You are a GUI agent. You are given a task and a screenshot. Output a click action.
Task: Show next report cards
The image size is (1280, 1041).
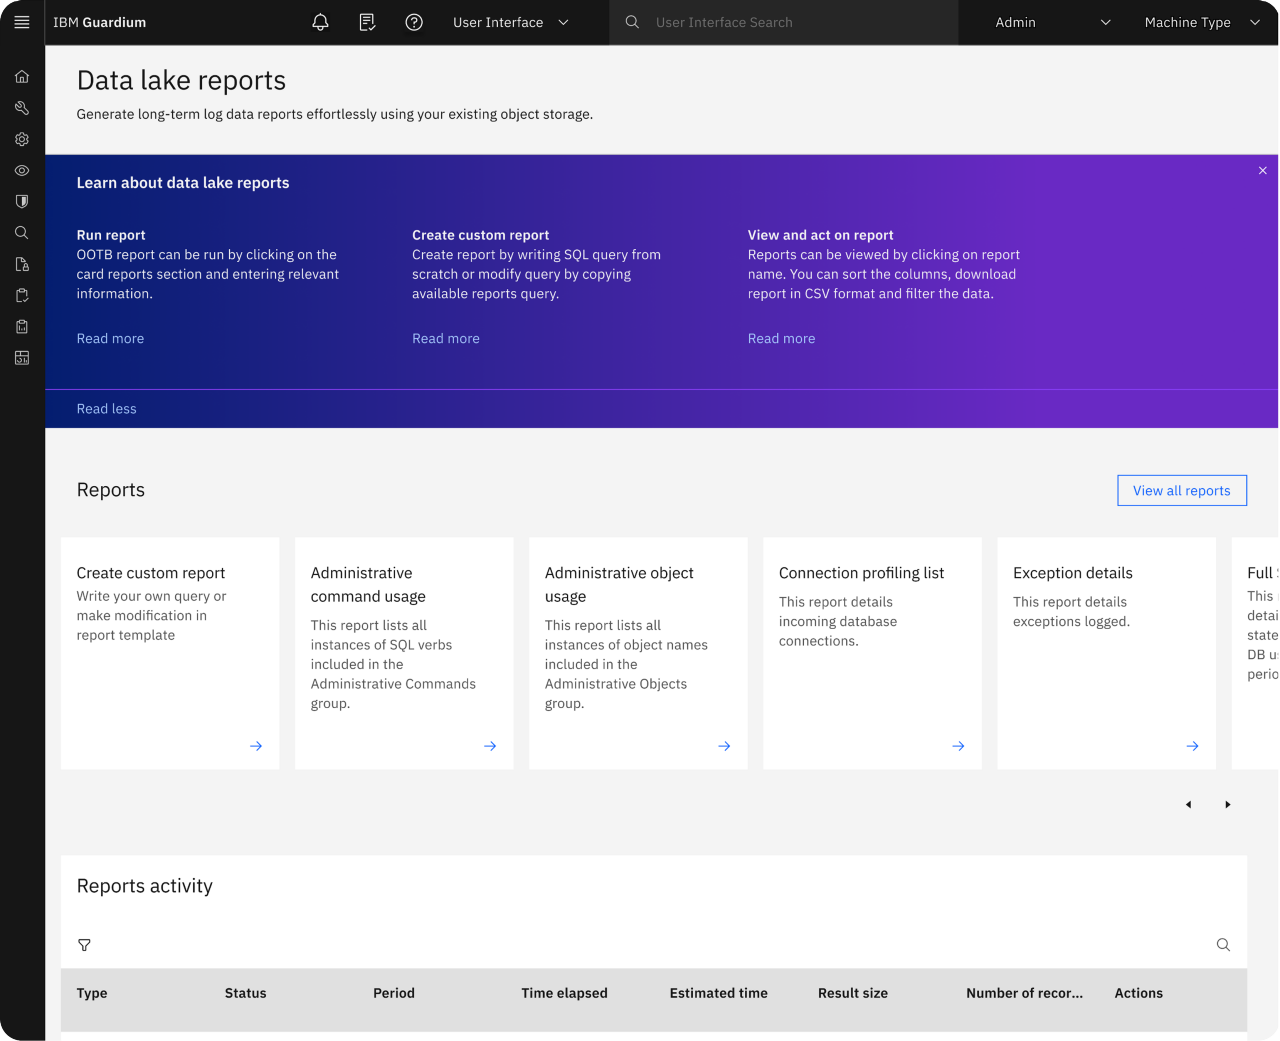(1228, 805)
